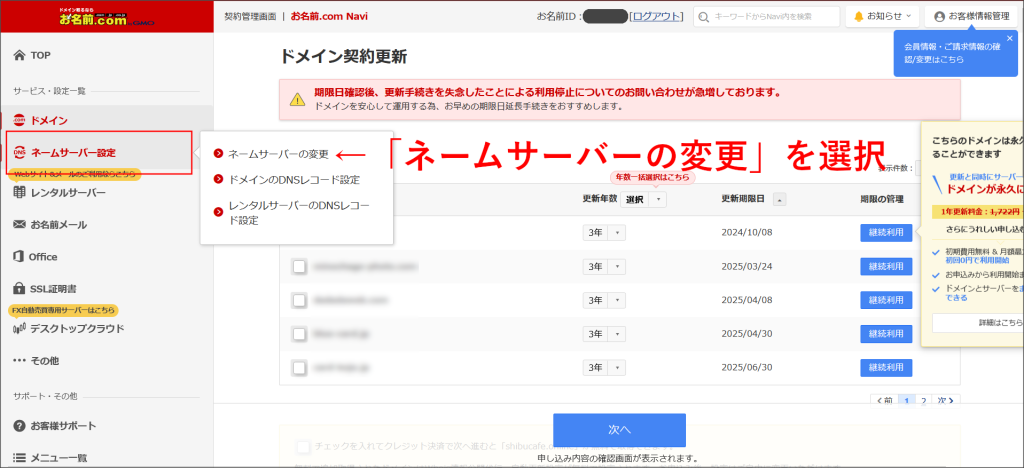
Task: Click the Office icon in sidebar
Action: [x=19, y=257]
